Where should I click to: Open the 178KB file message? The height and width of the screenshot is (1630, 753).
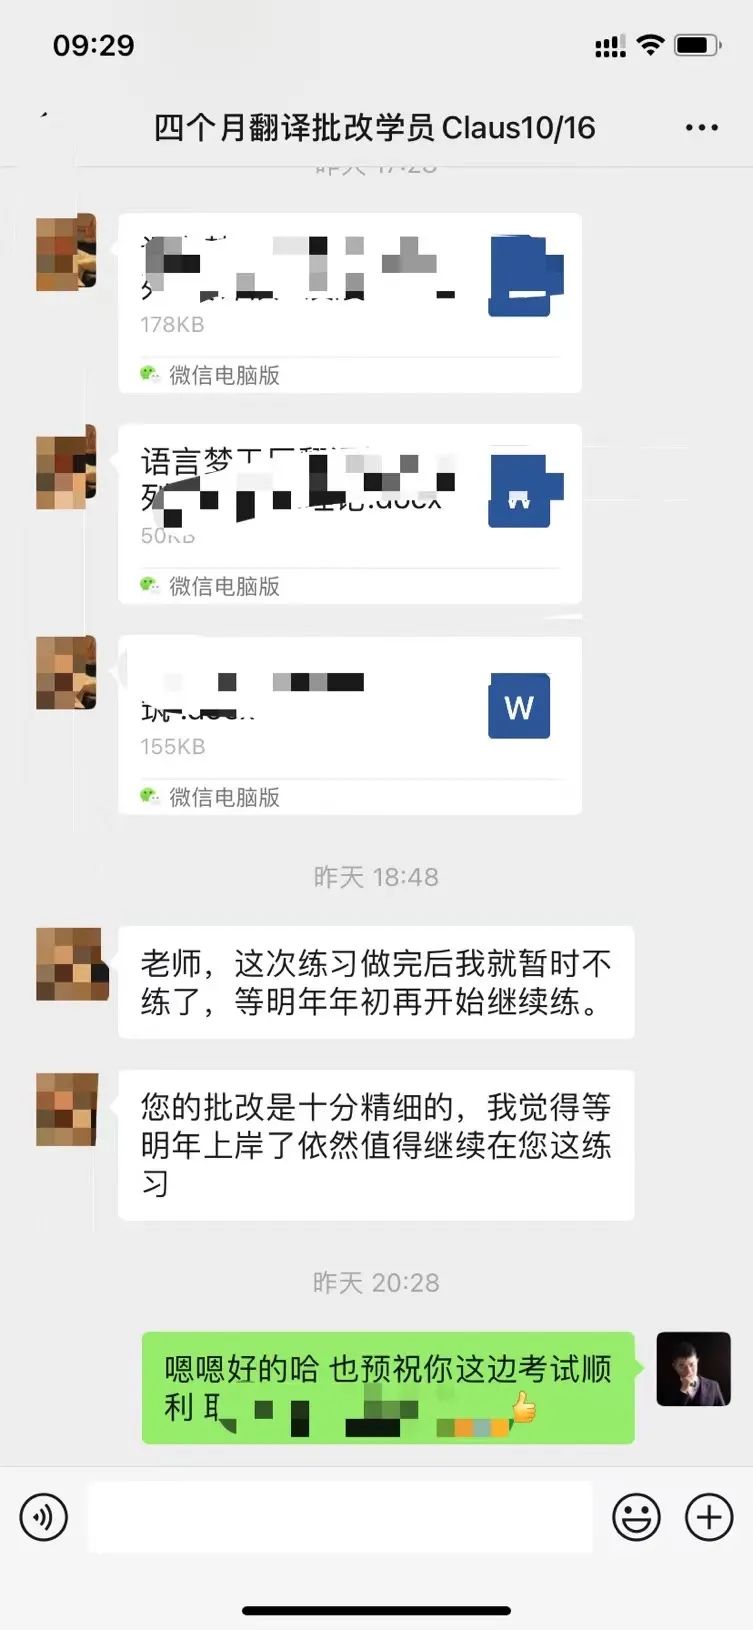(x=350, y=303)
